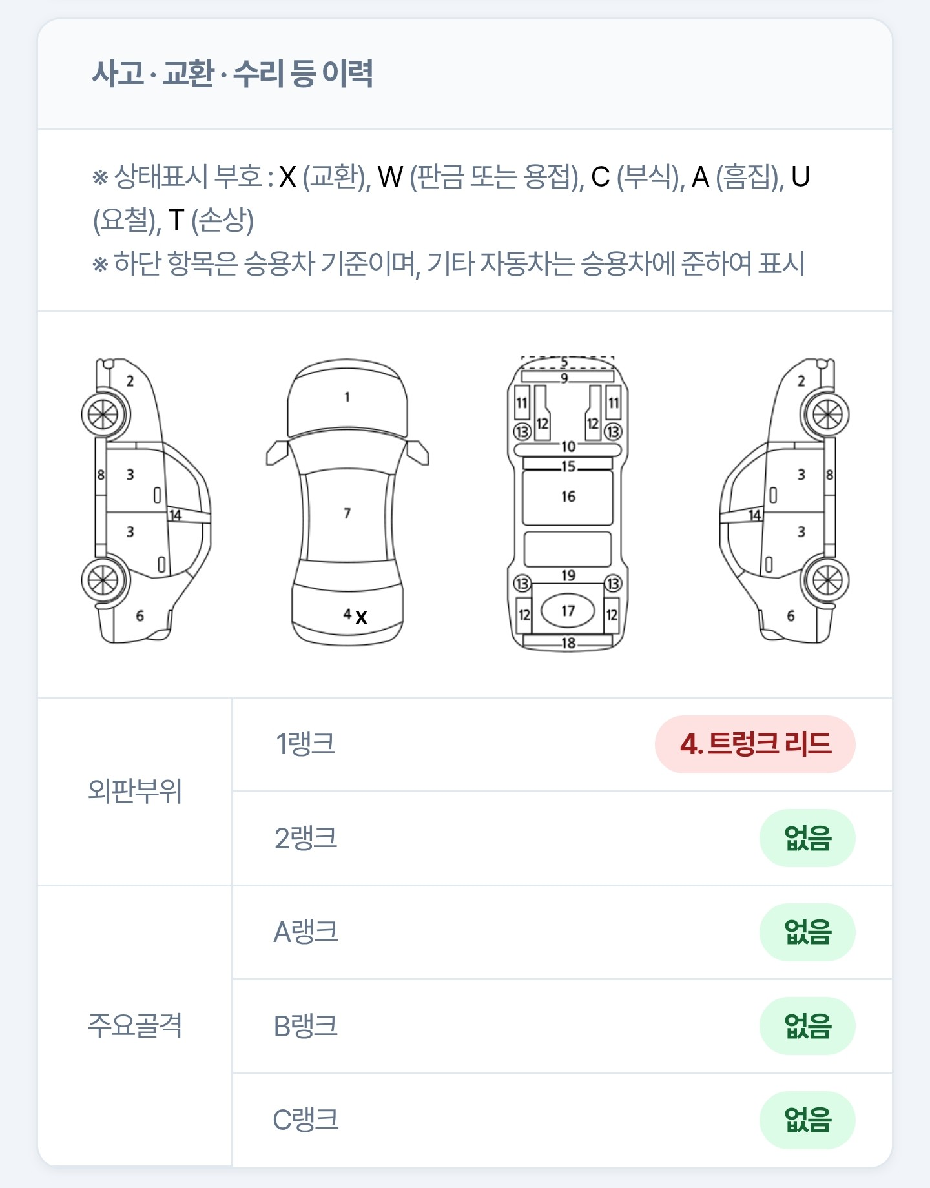Click the 사고·교환·수리 등 이력 header
Viewport: 930px width, 1188px height.
pos(232,73)
